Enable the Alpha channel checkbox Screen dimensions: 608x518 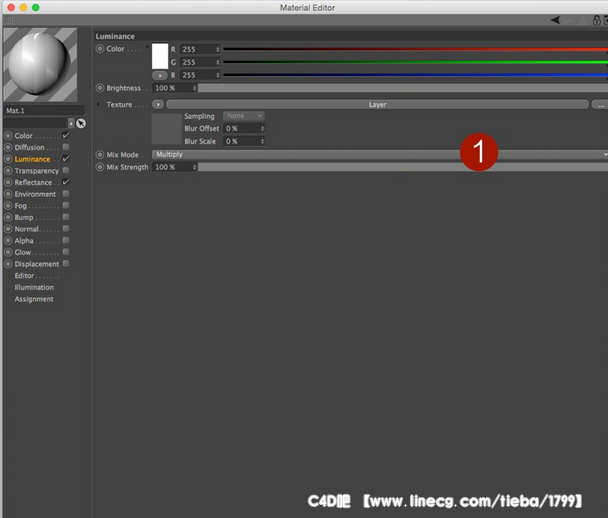pyautogui.click(x=66, y=240)
